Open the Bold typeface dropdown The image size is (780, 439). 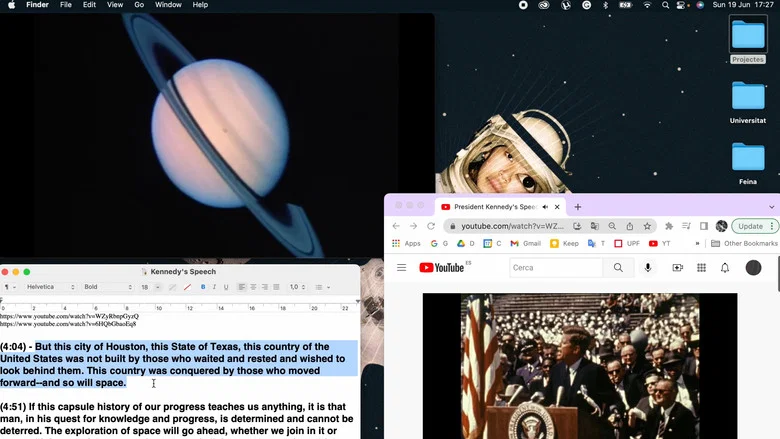[x=108, y=287]
